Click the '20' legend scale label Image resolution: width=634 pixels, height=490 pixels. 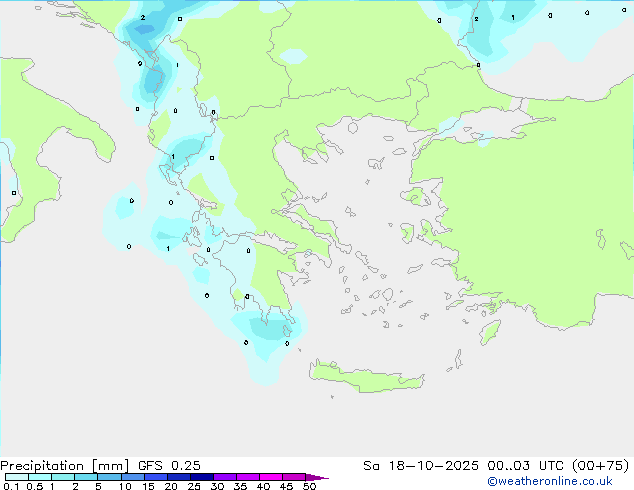pos(171,486)
